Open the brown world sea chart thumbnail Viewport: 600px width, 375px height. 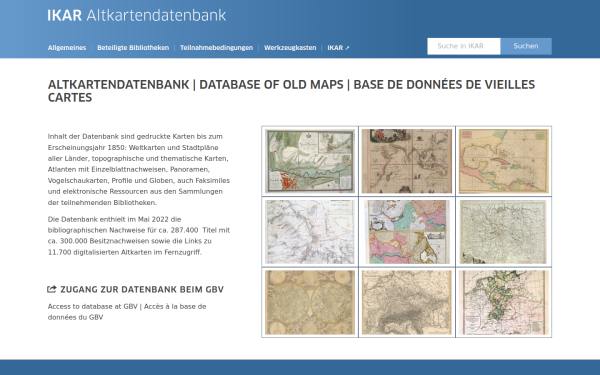tap(407, 161)
